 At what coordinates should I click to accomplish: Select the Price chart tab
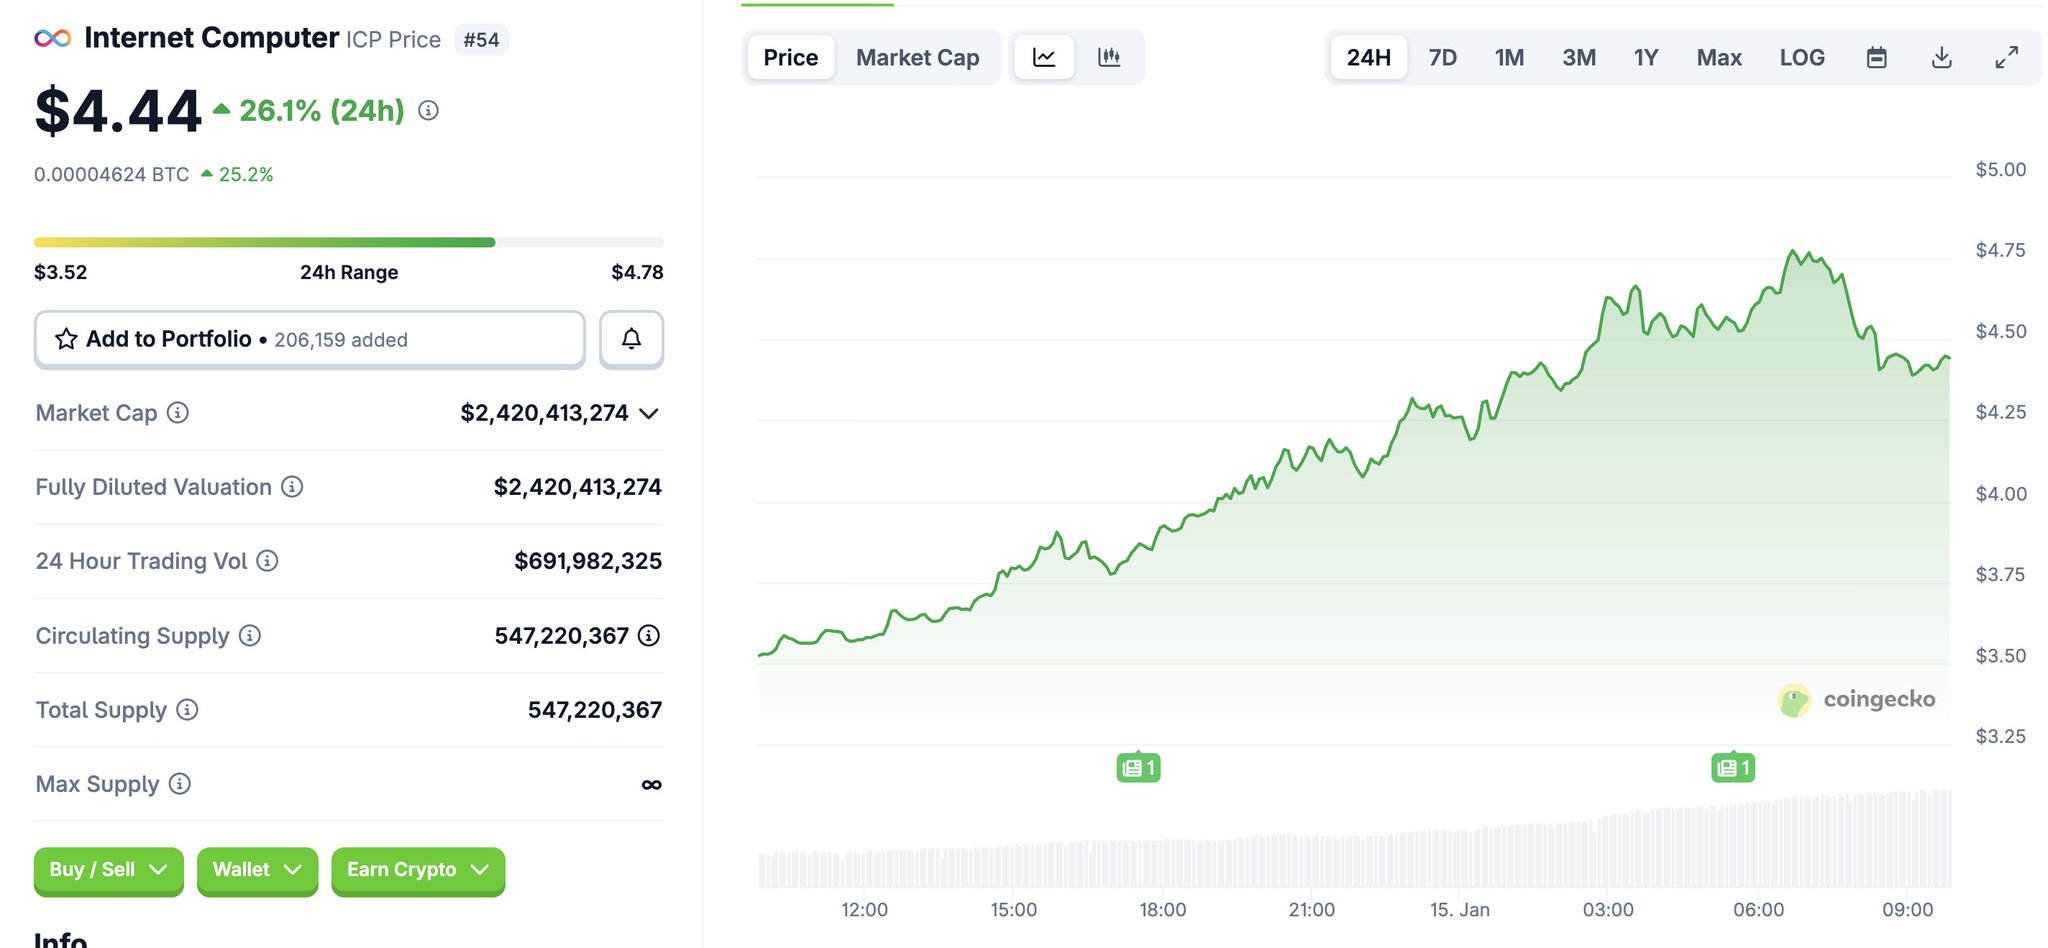(x=790, y=58)
